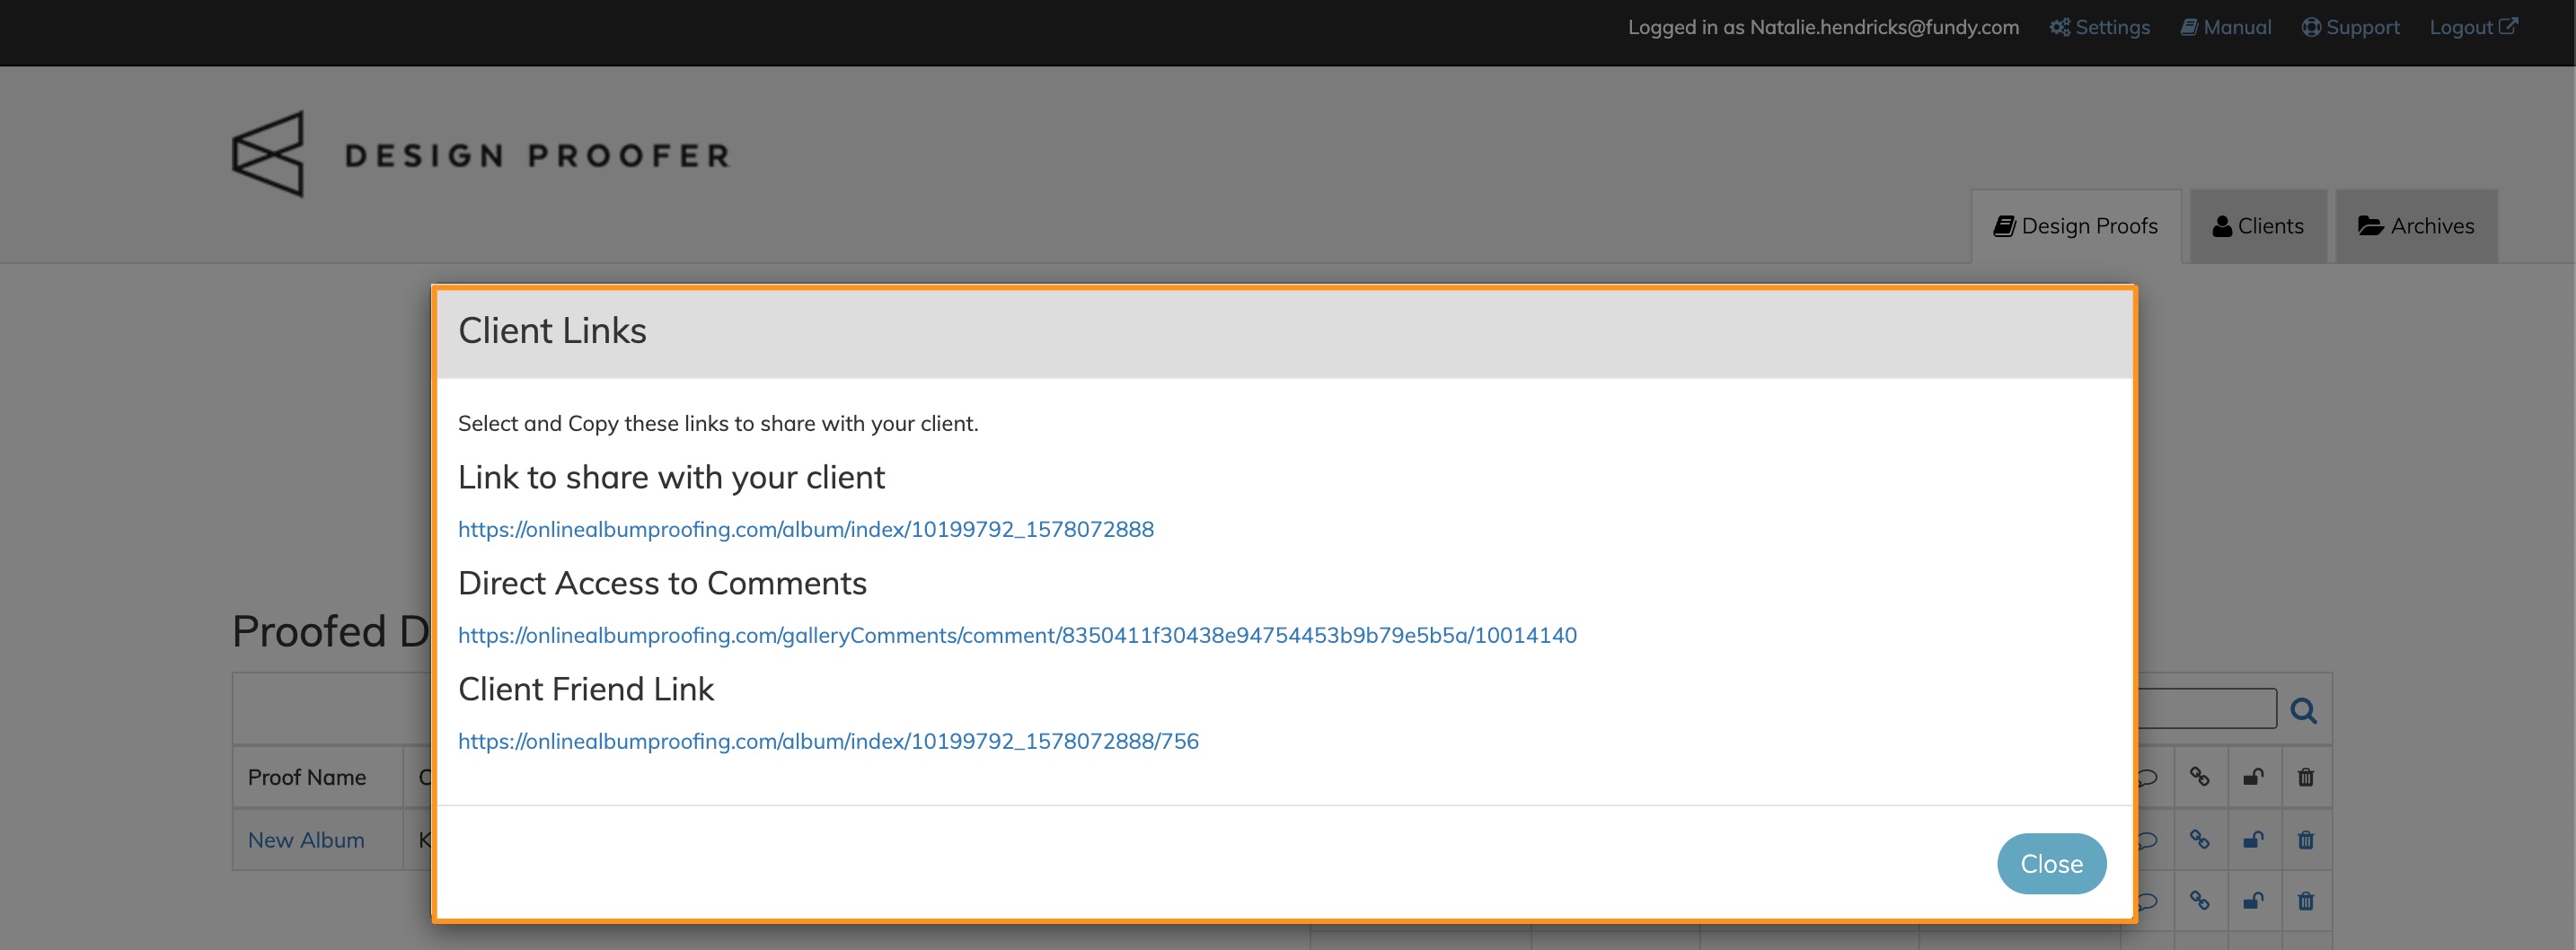Click the black trash icon in the table header row
This screenshot has width=2576, height=950.
[x=2306, y=777]
